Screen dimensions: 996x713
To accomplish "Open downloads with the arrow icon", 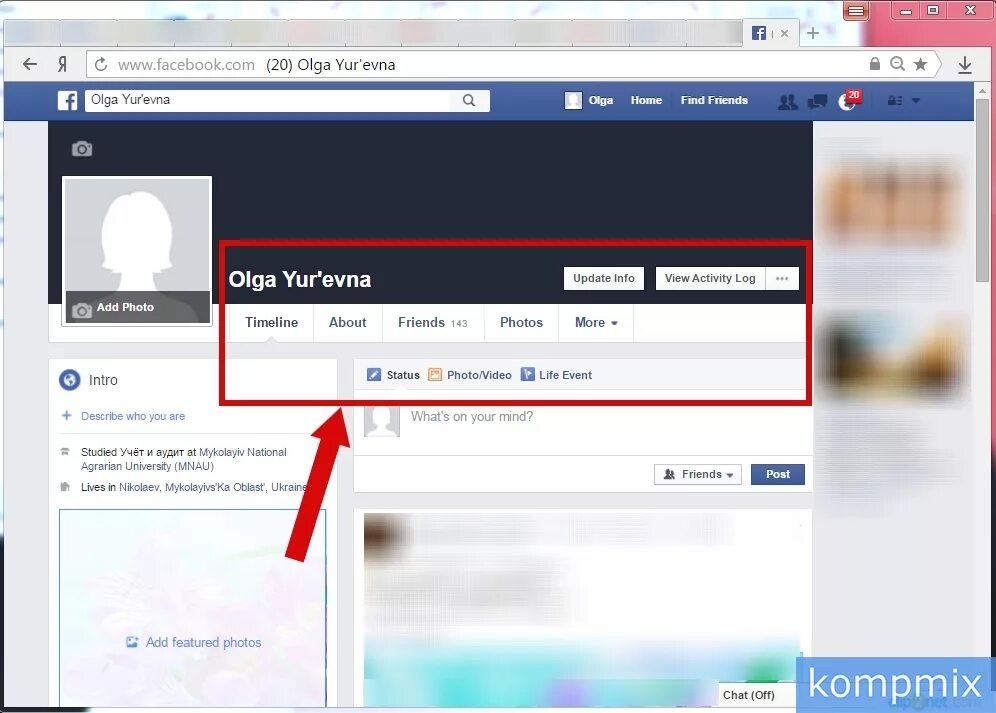I will point(965,64).
